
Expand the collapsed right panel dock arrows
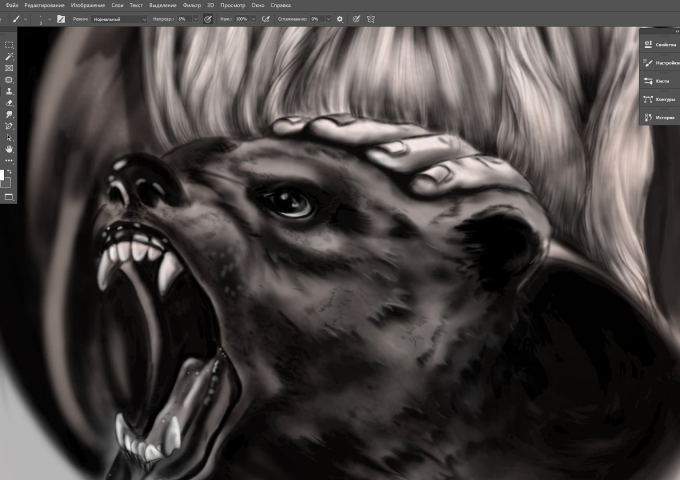click(677, 31)
